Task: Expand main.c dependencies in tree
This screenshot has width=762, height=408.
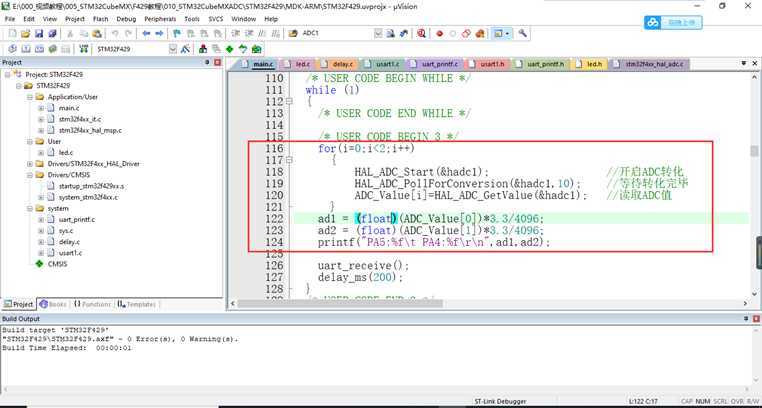Action: click(41, 108)
